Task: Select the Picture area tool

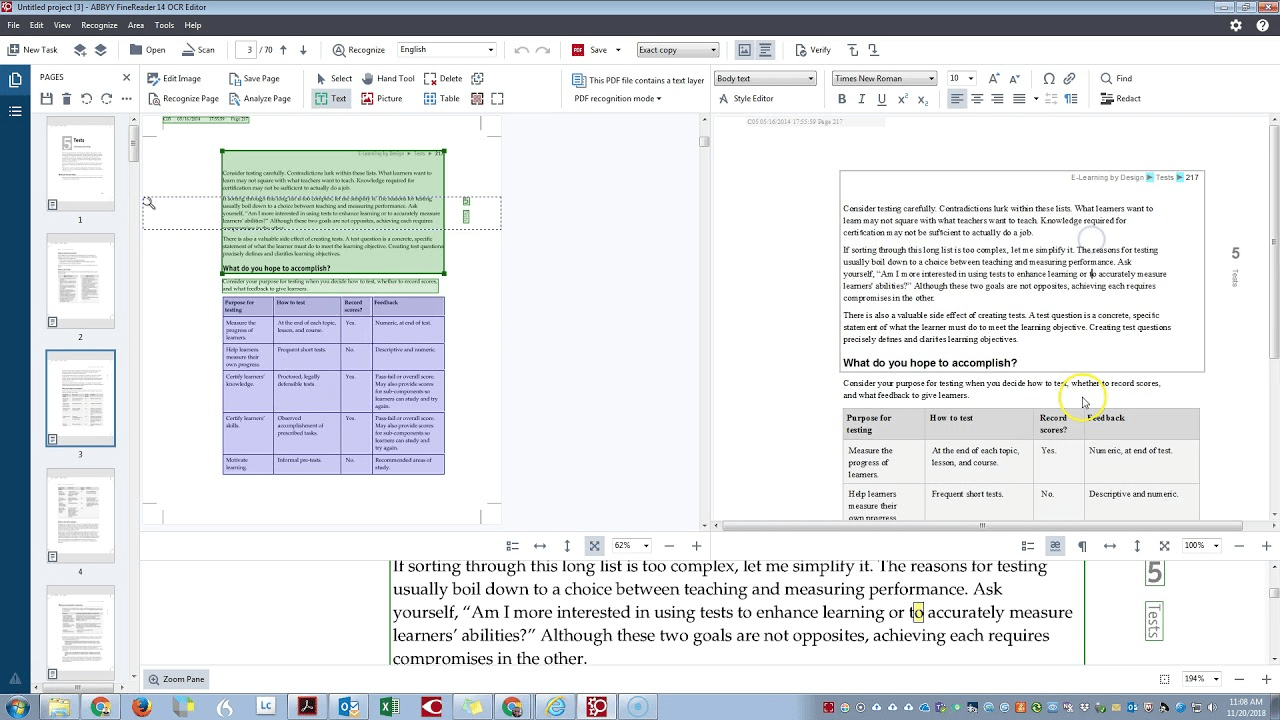Action: point(381,99)
